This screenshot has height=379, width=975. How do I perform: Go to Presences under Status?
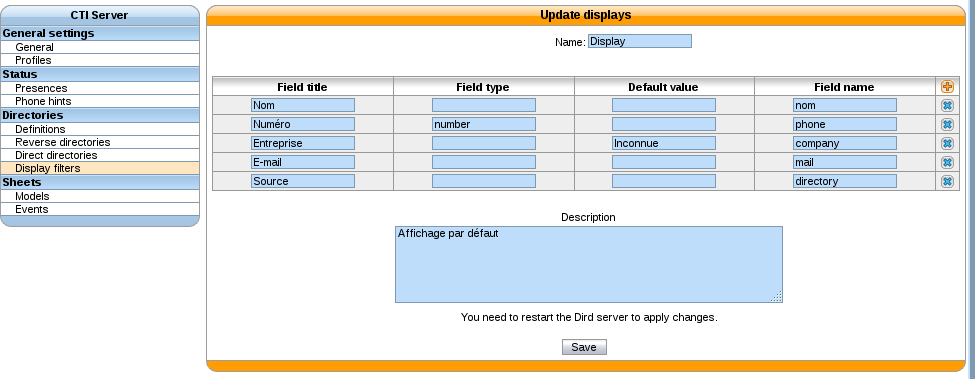click(41, 88)
